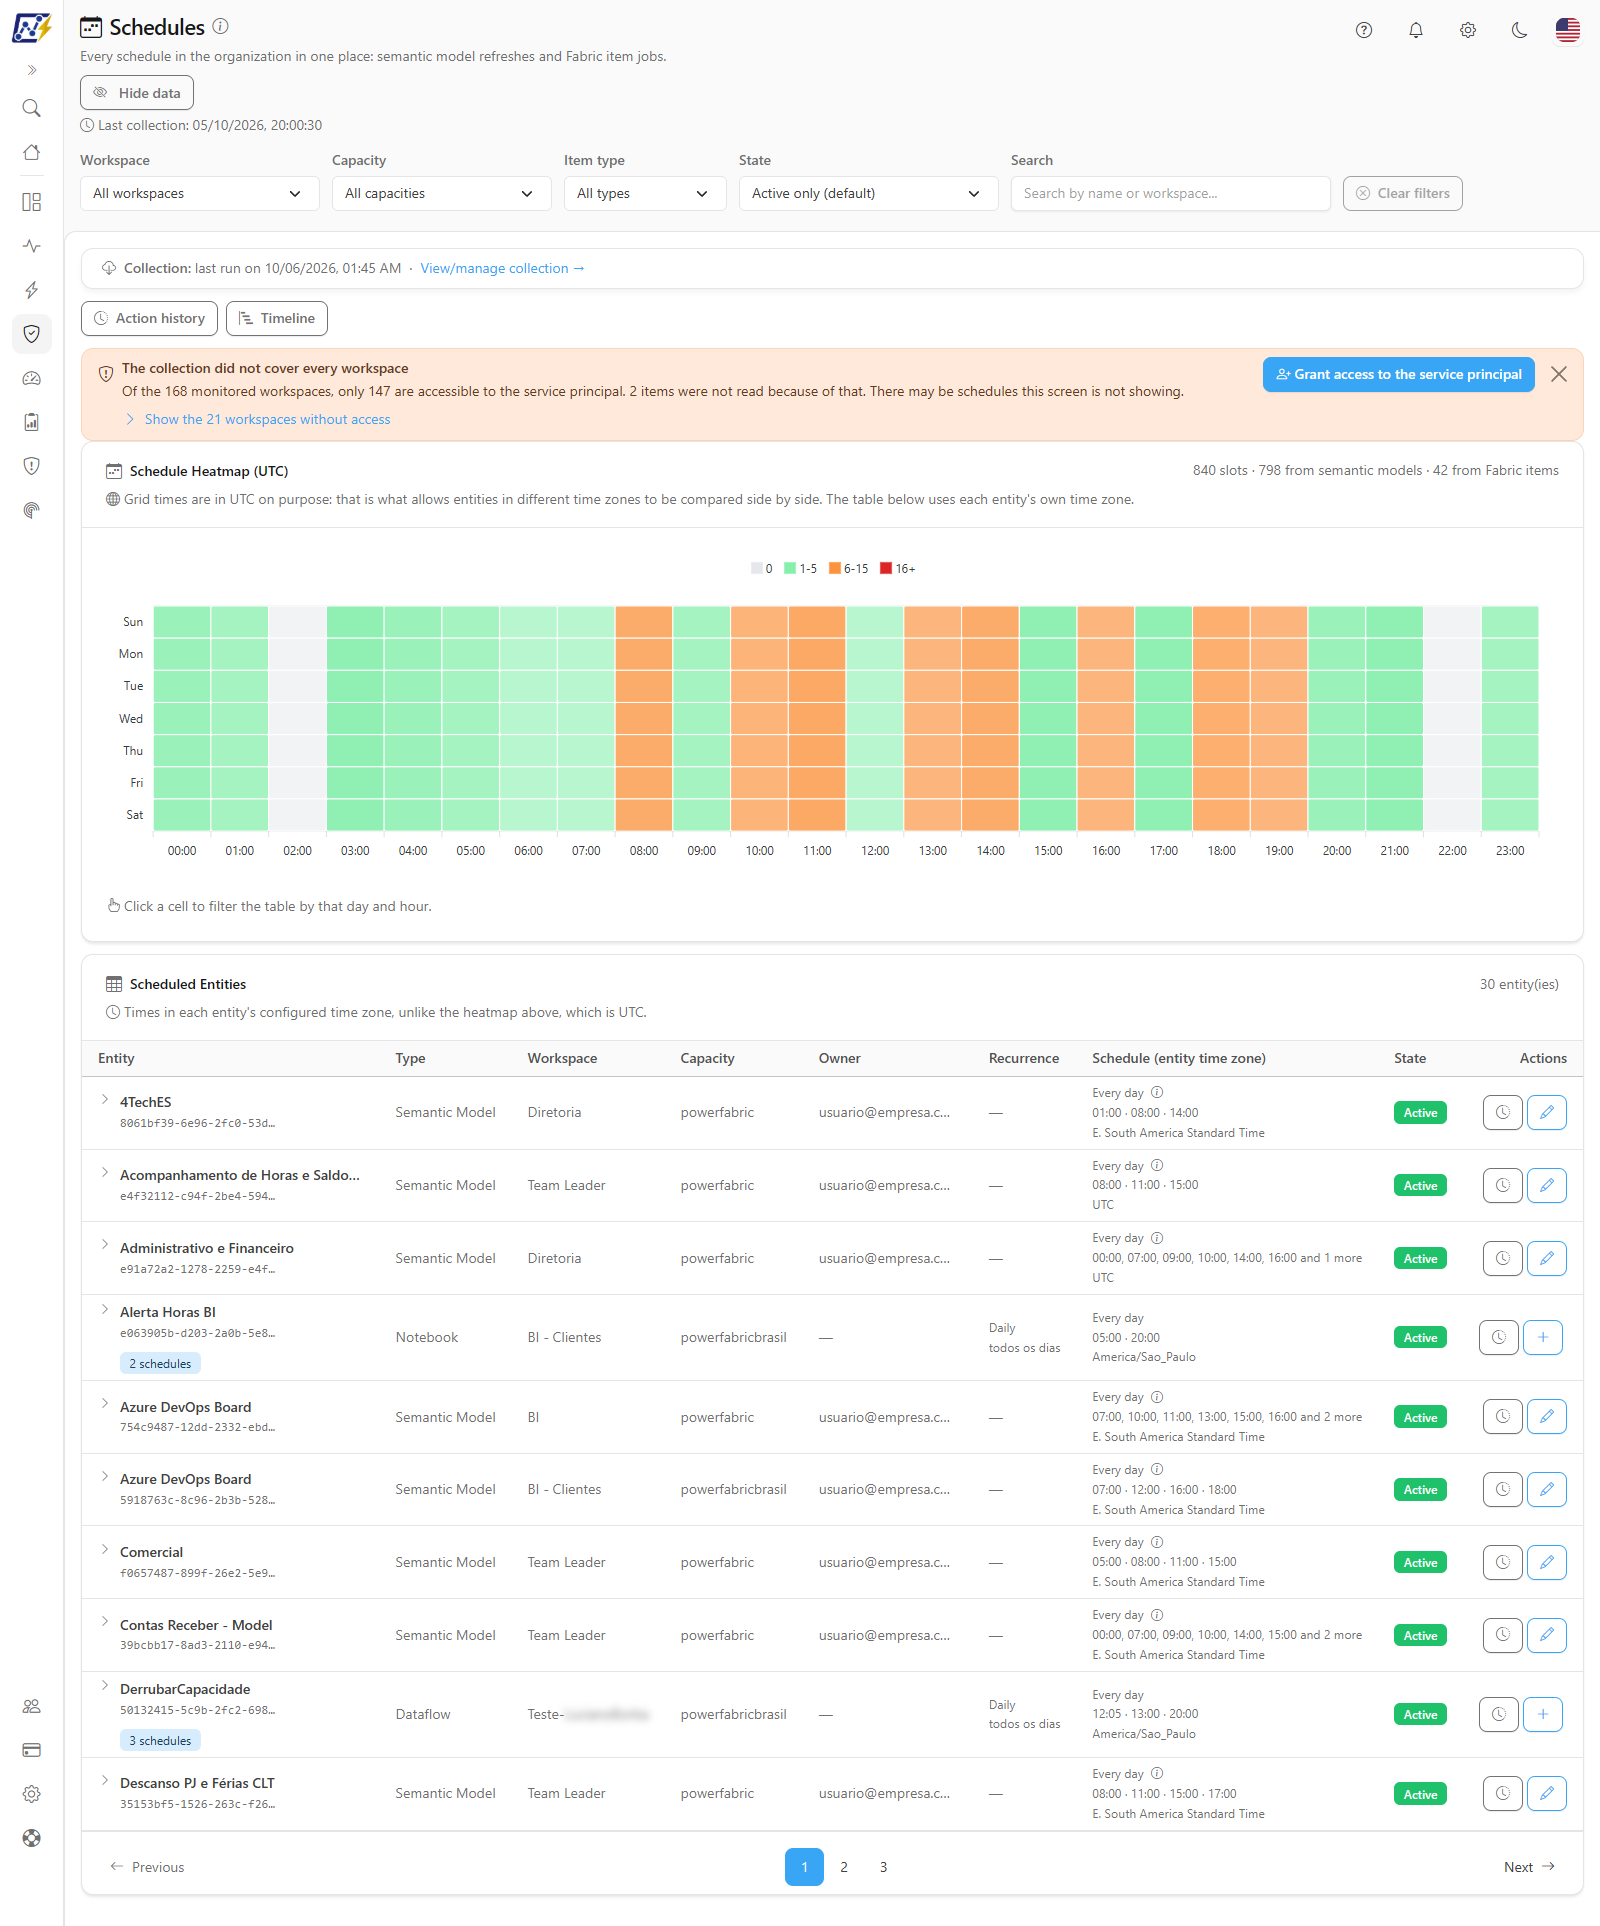1600x1926 pixels.
Task: Open the Capacity dropdown
Action: click(442, 194)
